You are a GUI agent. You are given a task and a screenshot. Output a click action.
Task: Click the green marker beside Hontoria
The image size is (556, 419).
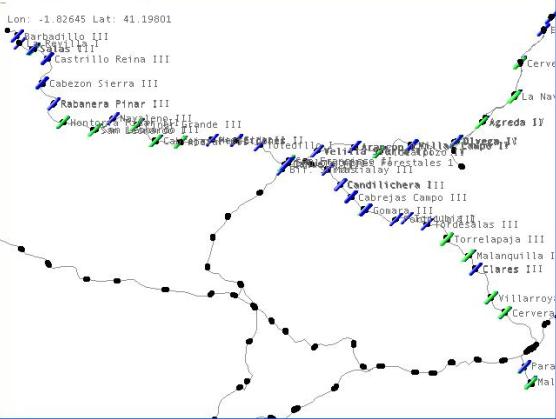[63, 122]
